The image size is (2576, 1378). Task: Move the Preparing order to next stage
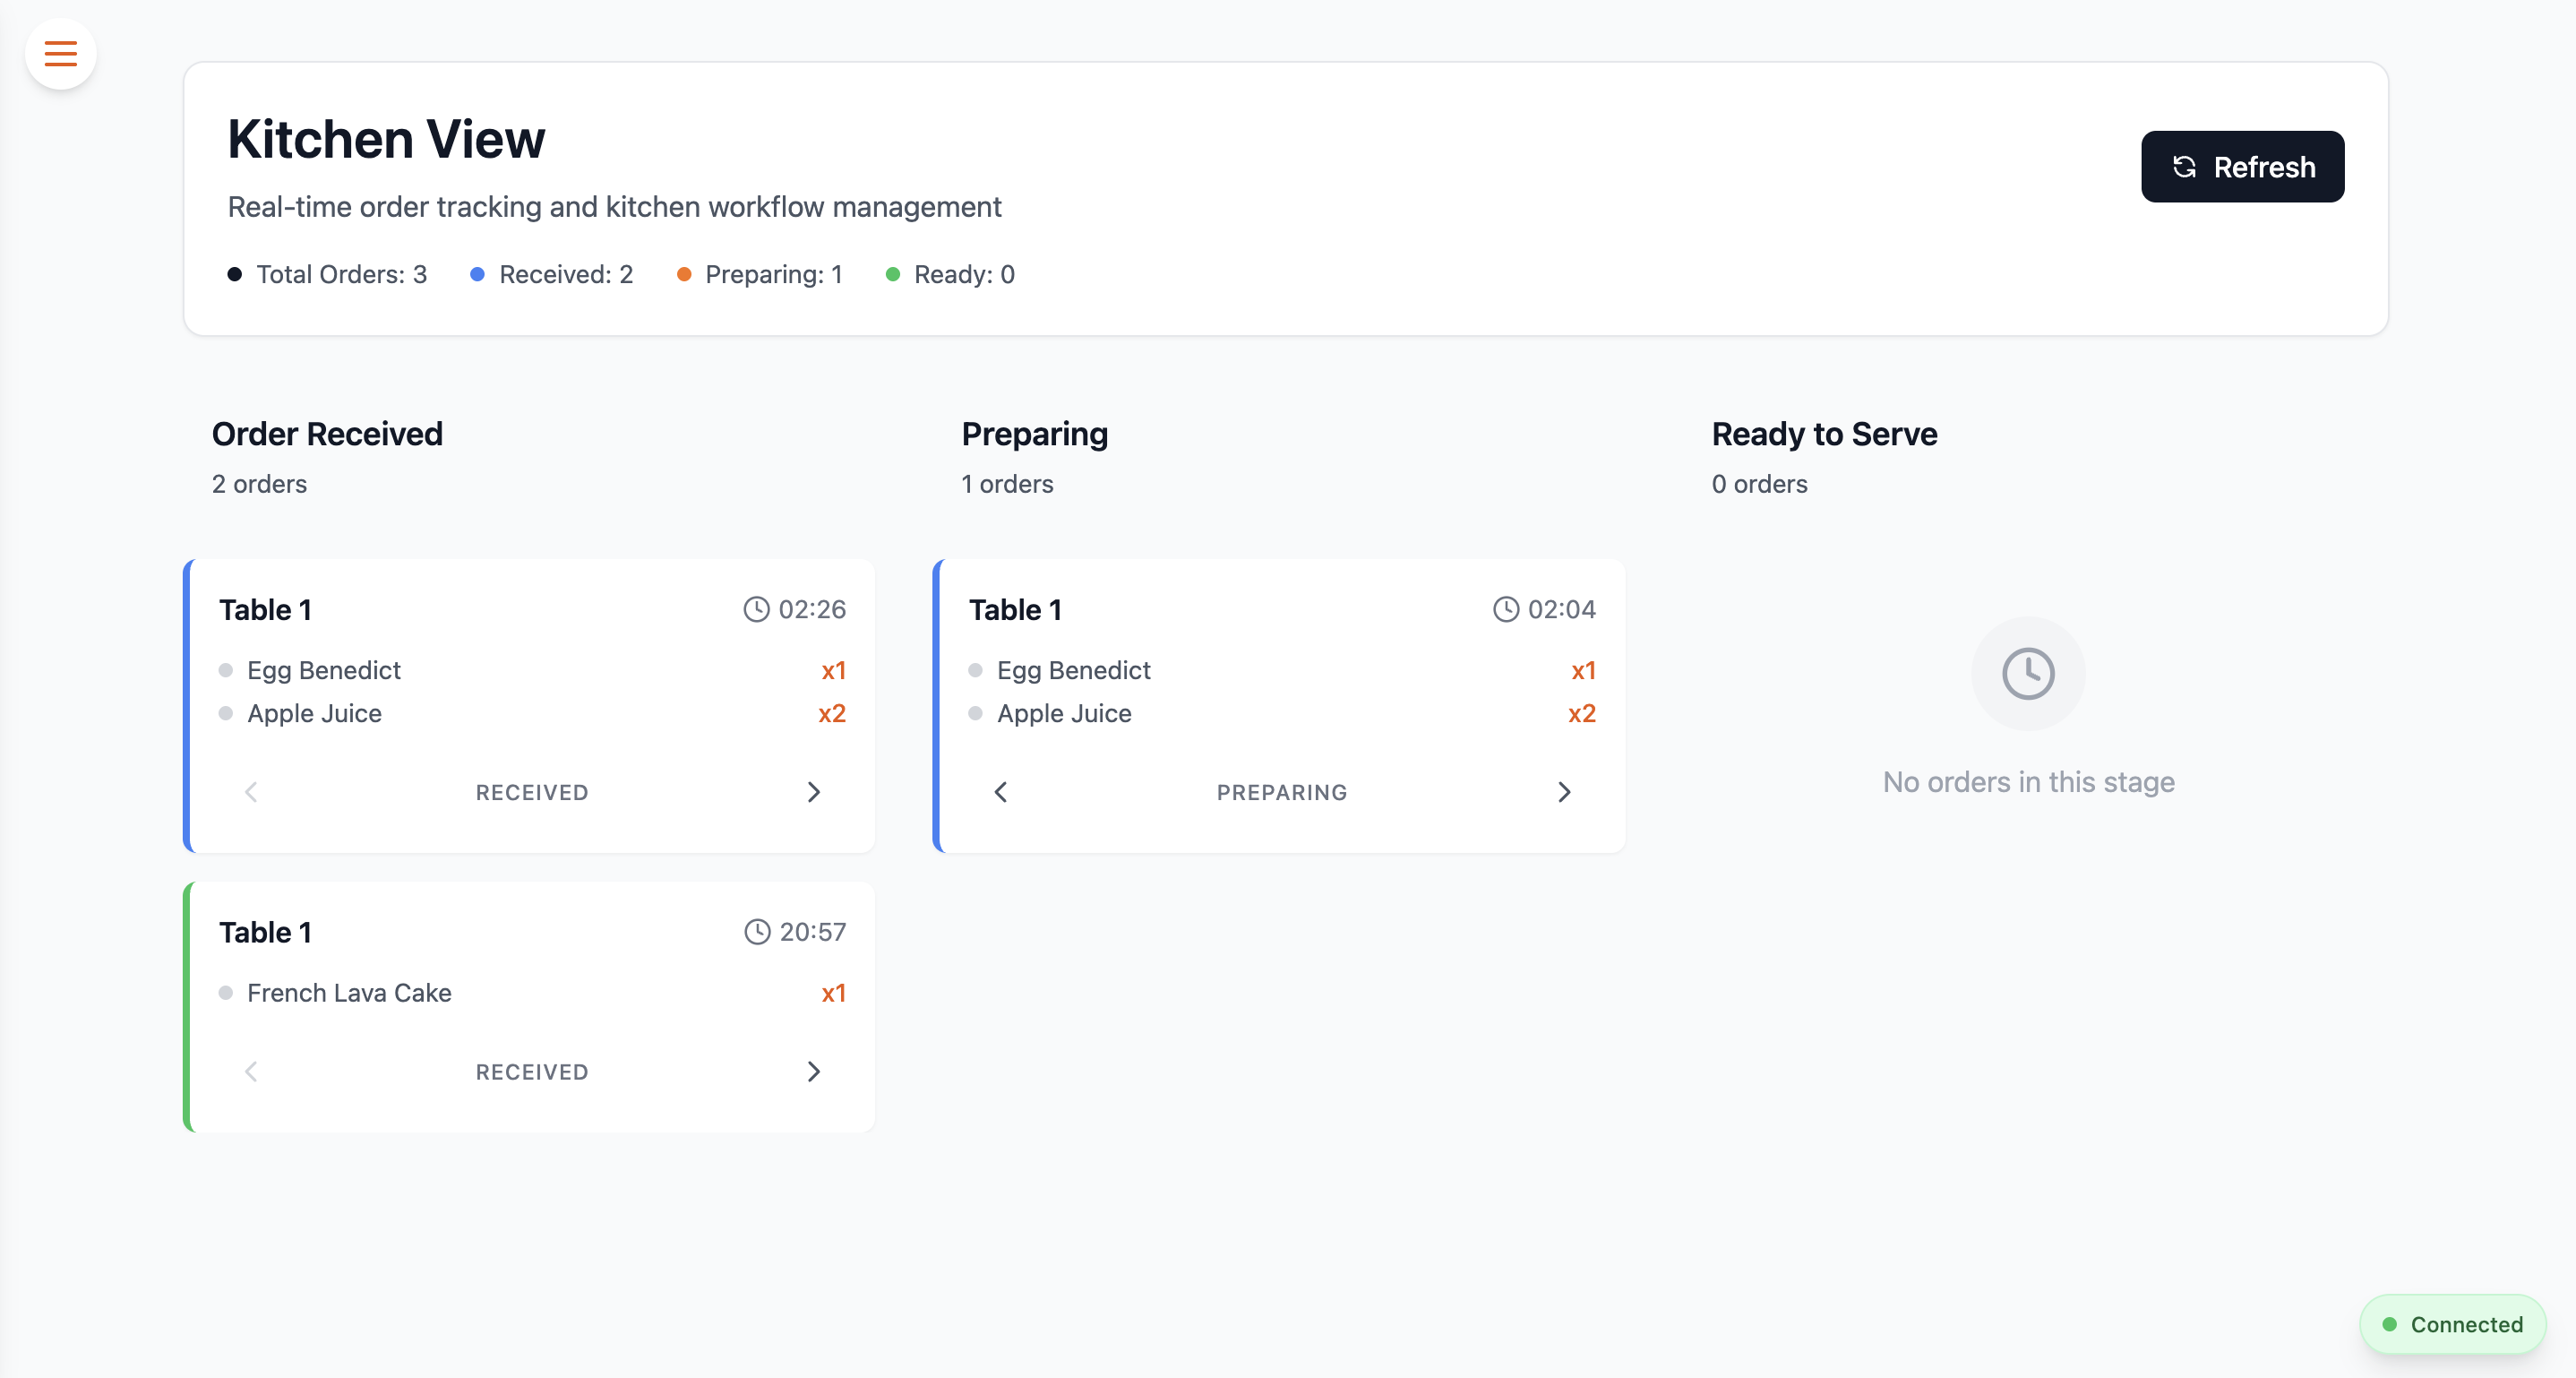click(1563, 792)
